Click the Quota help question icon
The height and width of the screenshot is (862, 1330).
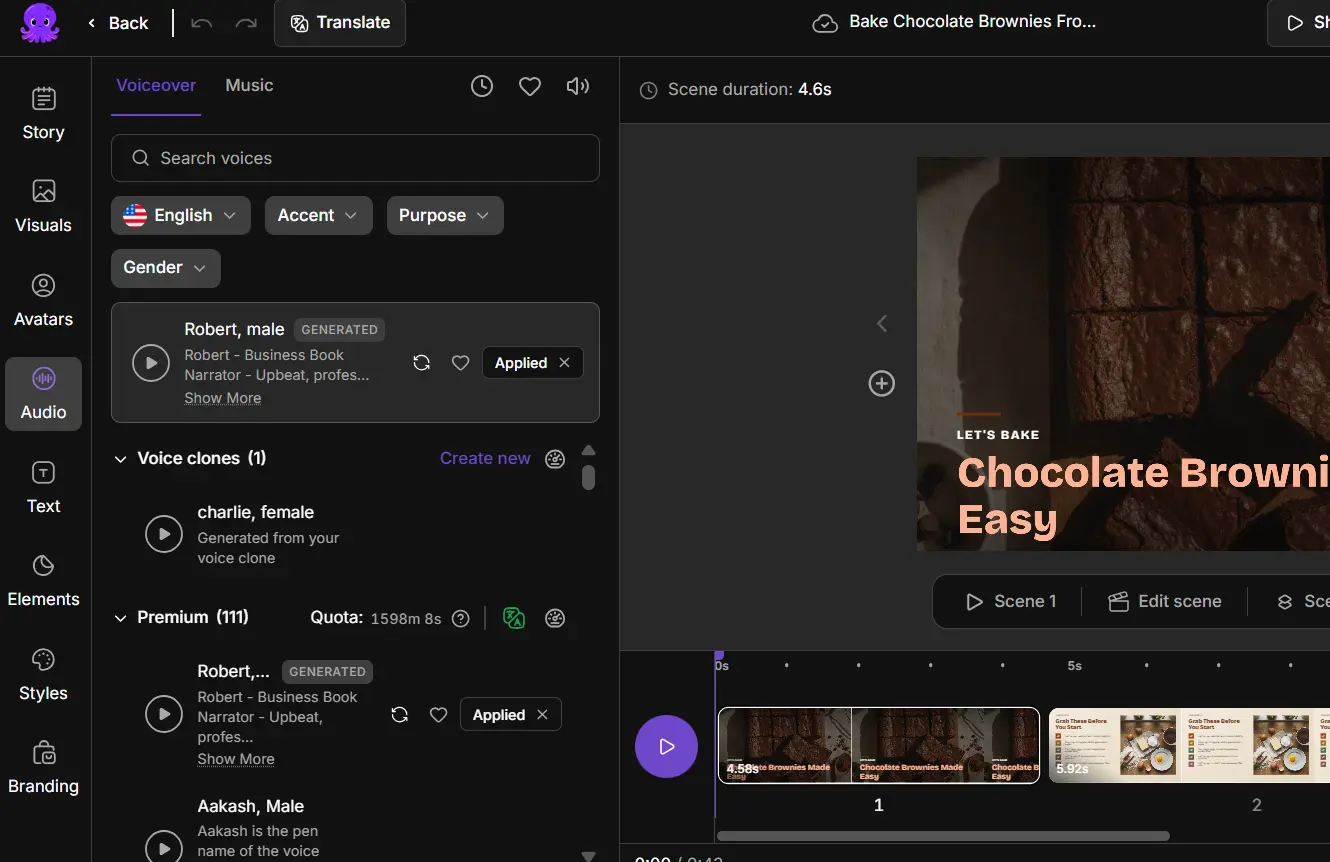461,618
